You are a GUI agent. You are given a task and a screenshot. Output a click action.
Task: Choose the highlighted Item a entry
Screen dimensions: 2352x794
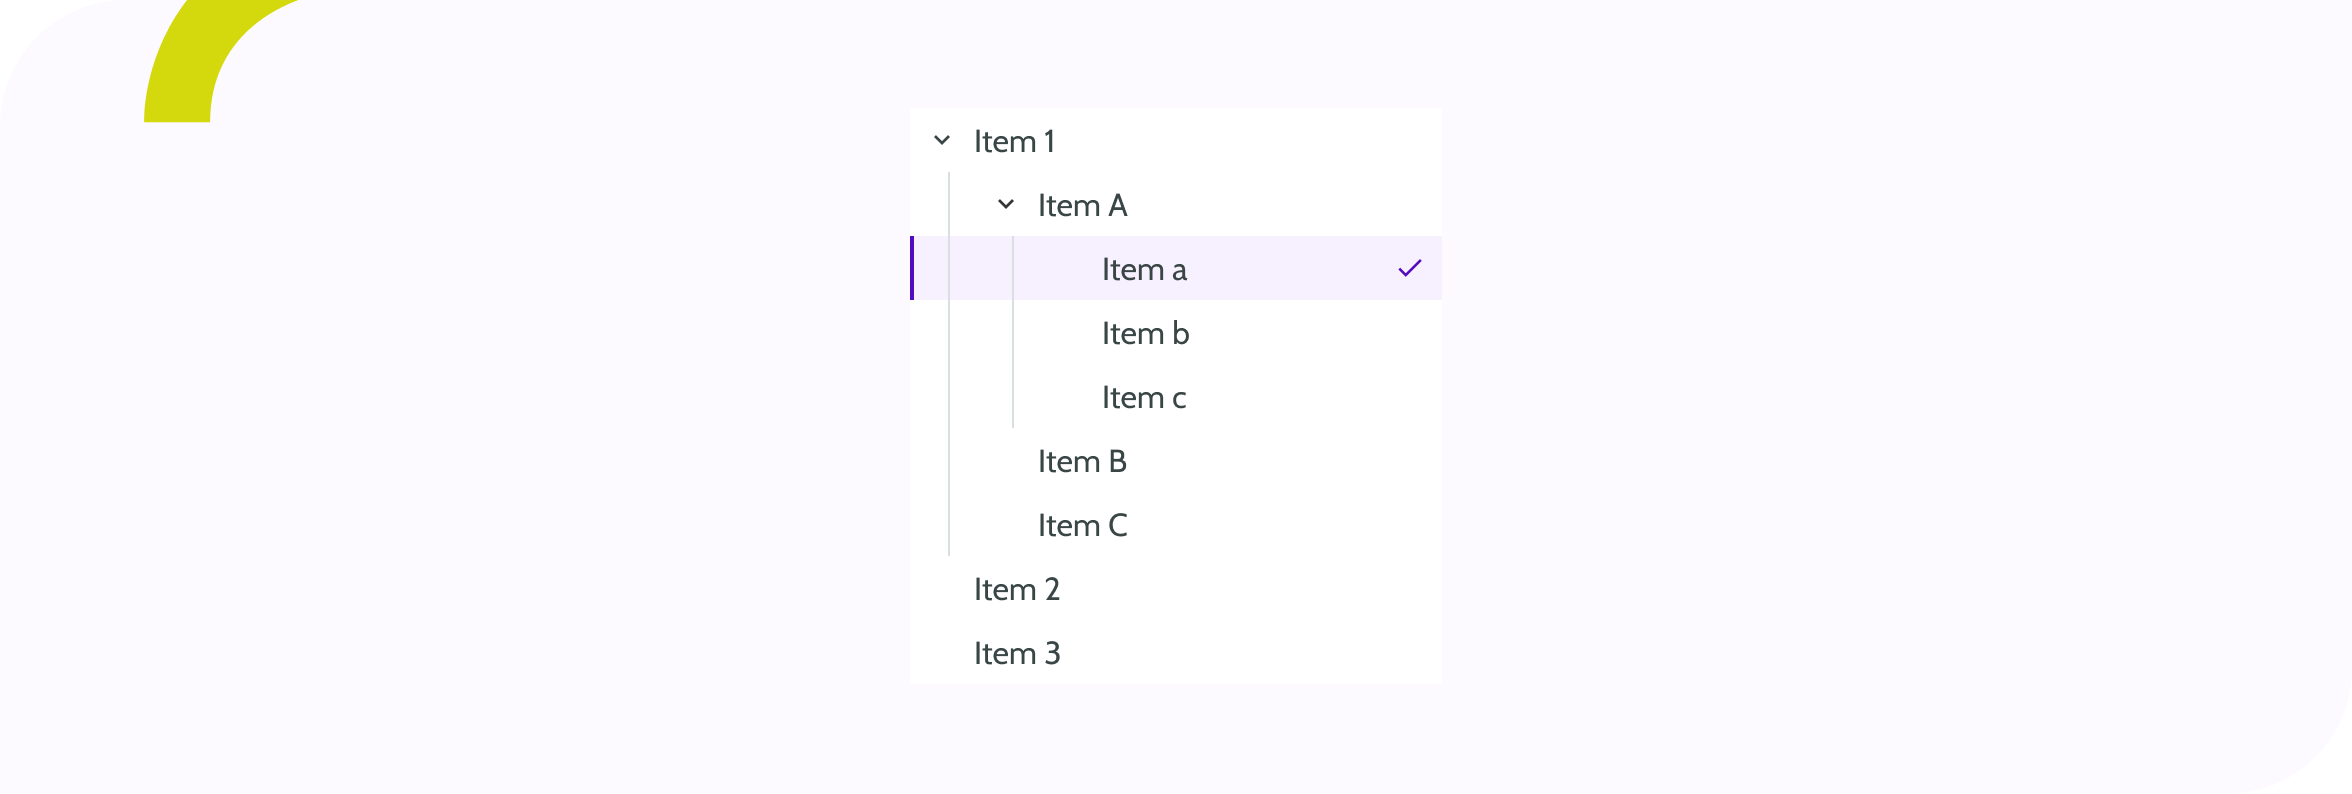pyautogui.click(x=1144, y=270)
